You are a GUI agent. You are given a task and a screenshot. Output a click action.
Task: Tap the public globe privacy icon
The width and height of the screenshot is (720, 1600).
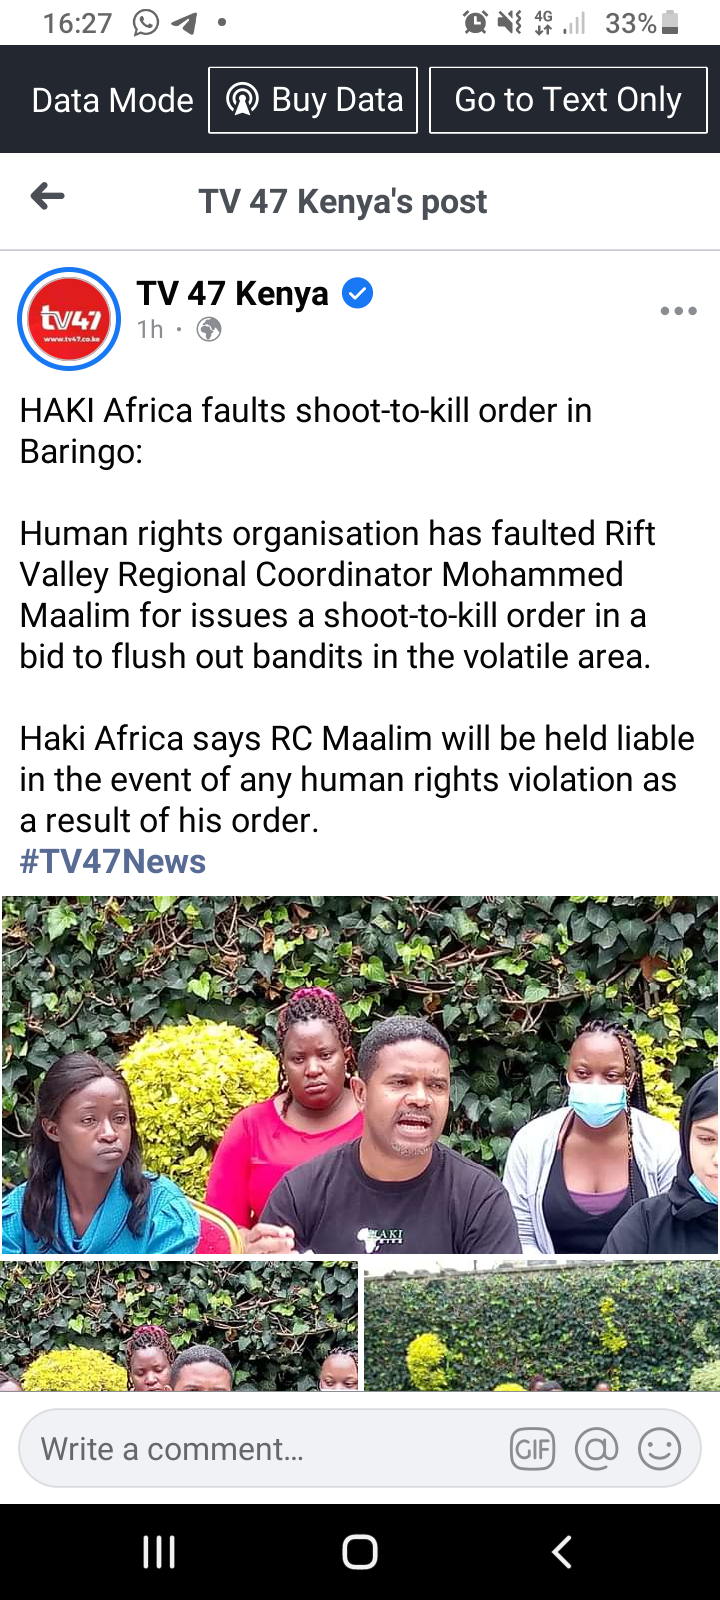pos(209,329)
